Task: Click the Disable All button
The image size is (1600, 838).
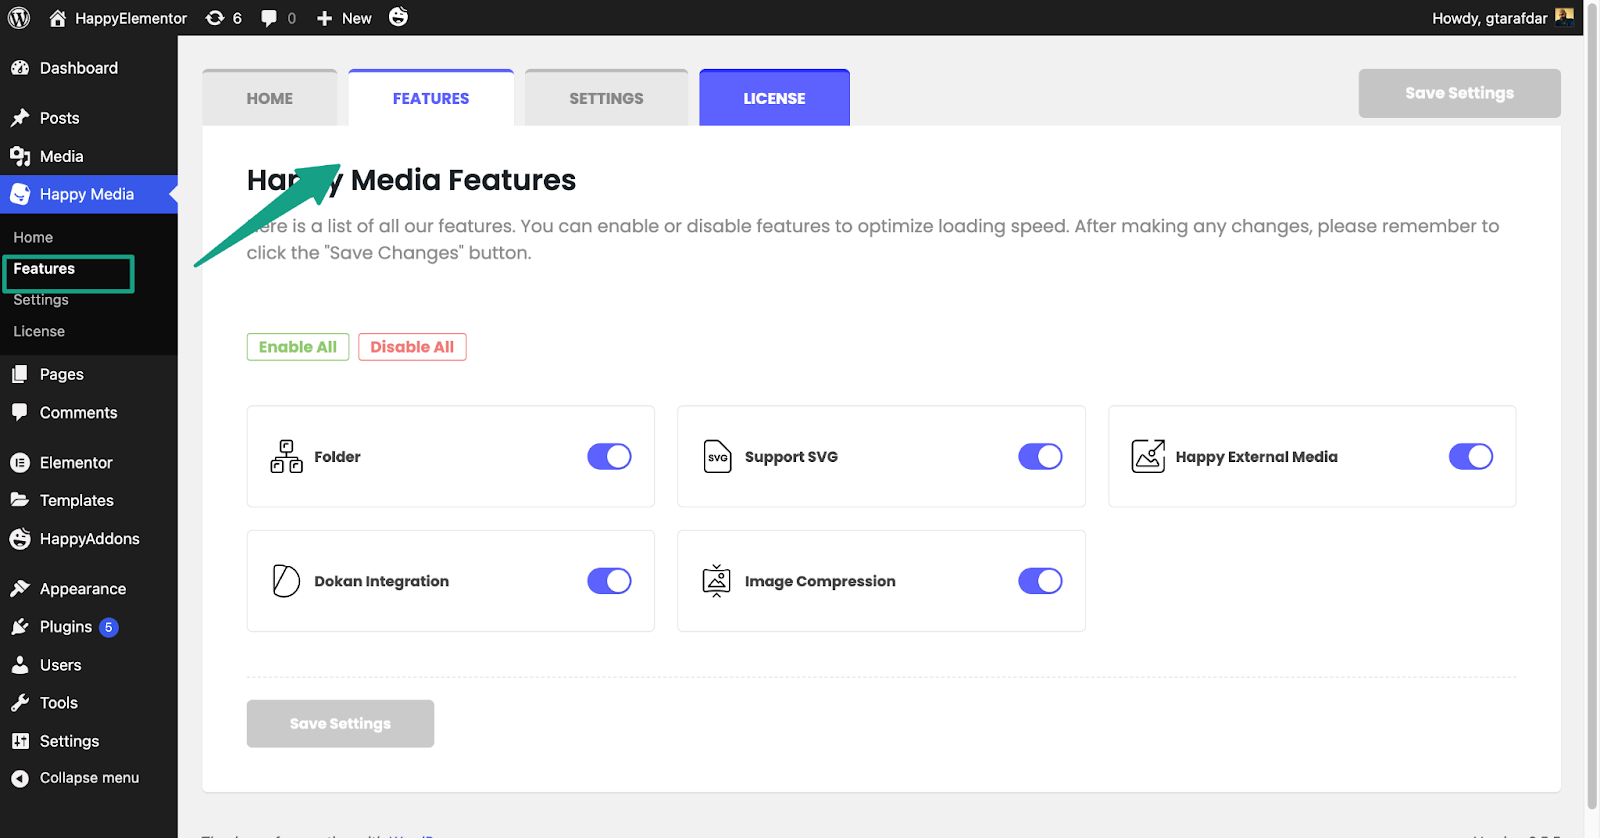Action: tap(412, 347)
